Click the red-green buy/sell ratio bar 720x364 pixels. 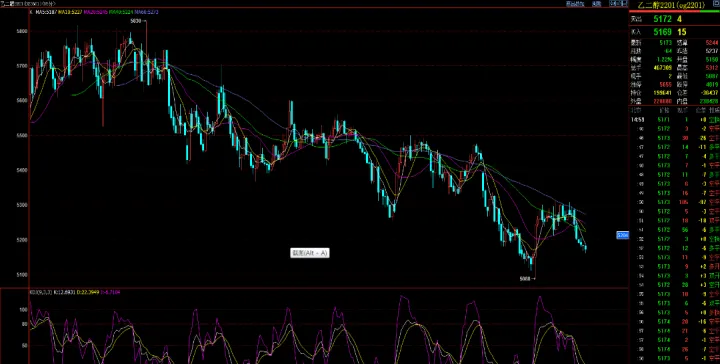674,11
